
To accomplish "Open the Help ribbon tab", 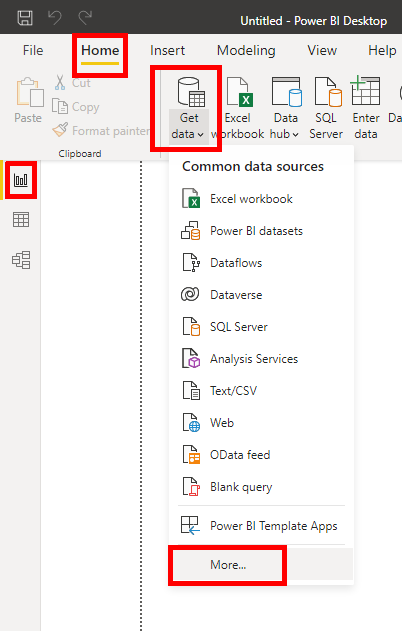I will (382, 51).
